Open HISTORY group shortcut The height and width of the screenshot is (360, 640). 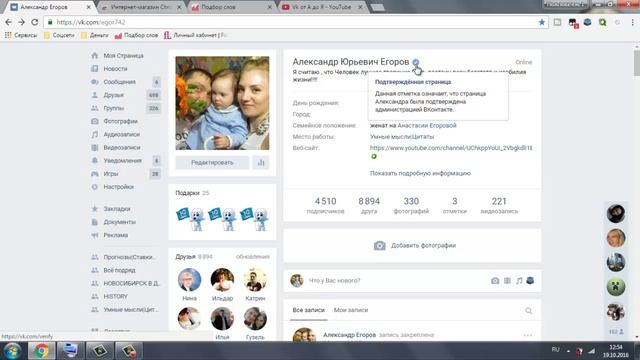[x=116, y=296]
